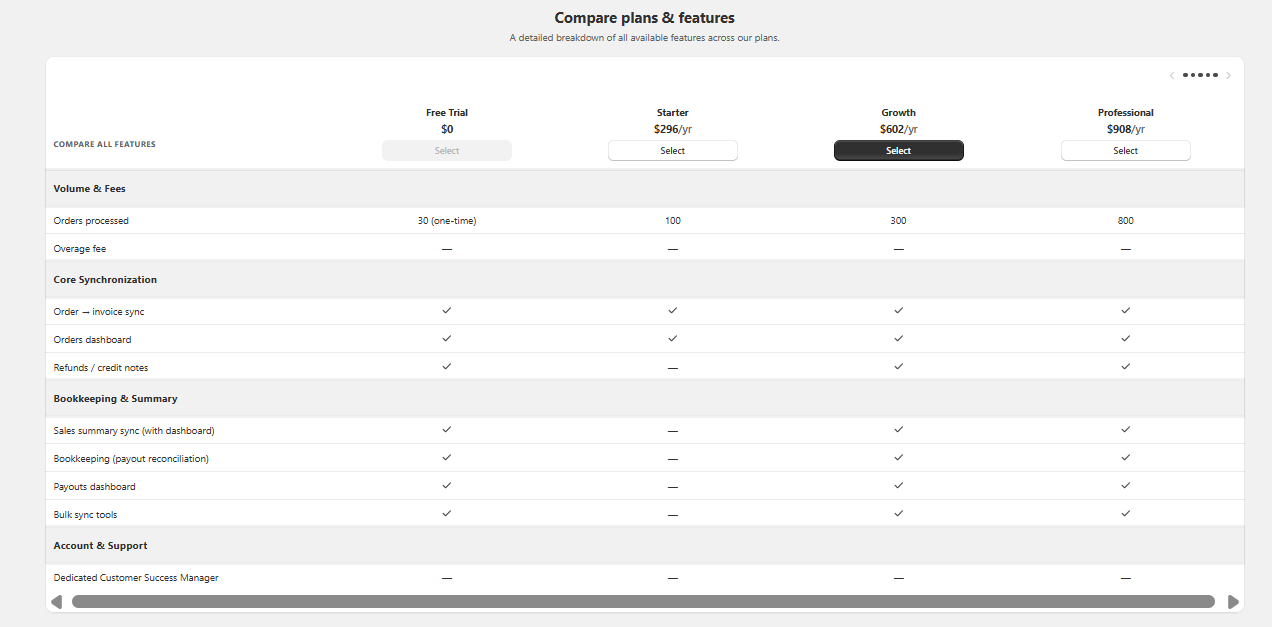This screenshot has width=1272, height=627.
Task: Click the previous carousel arrow chevron
Action: 1172,75
